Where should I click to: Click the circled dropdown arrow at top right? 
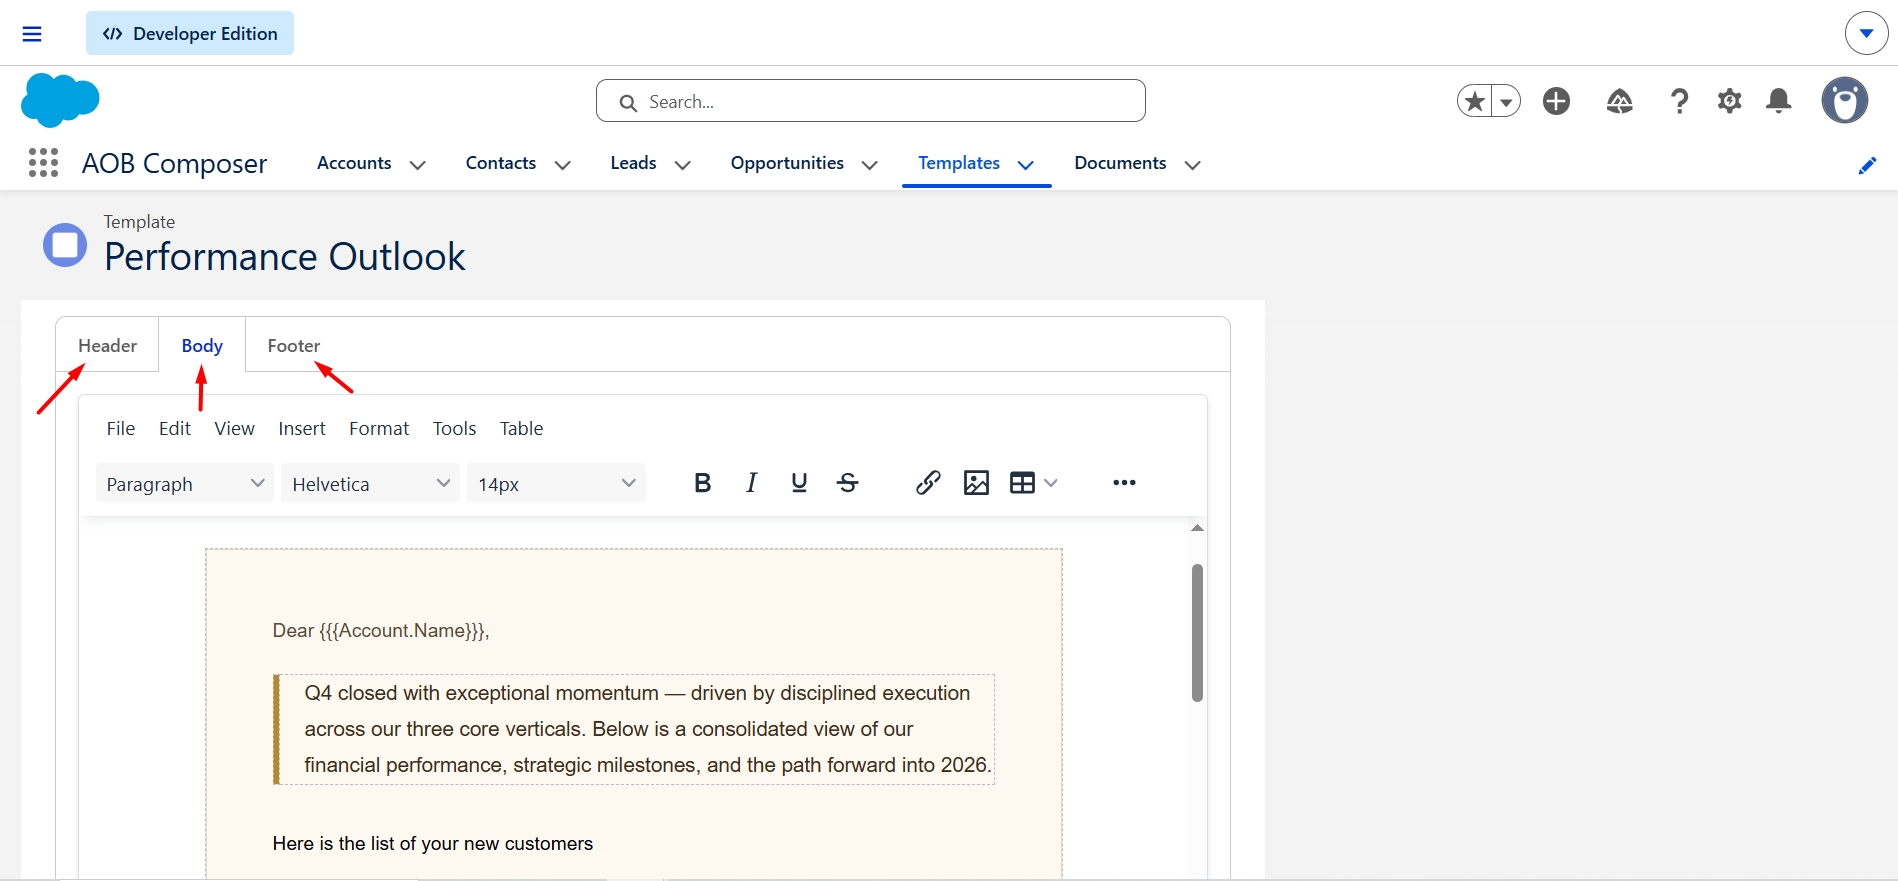point(1866,34)
